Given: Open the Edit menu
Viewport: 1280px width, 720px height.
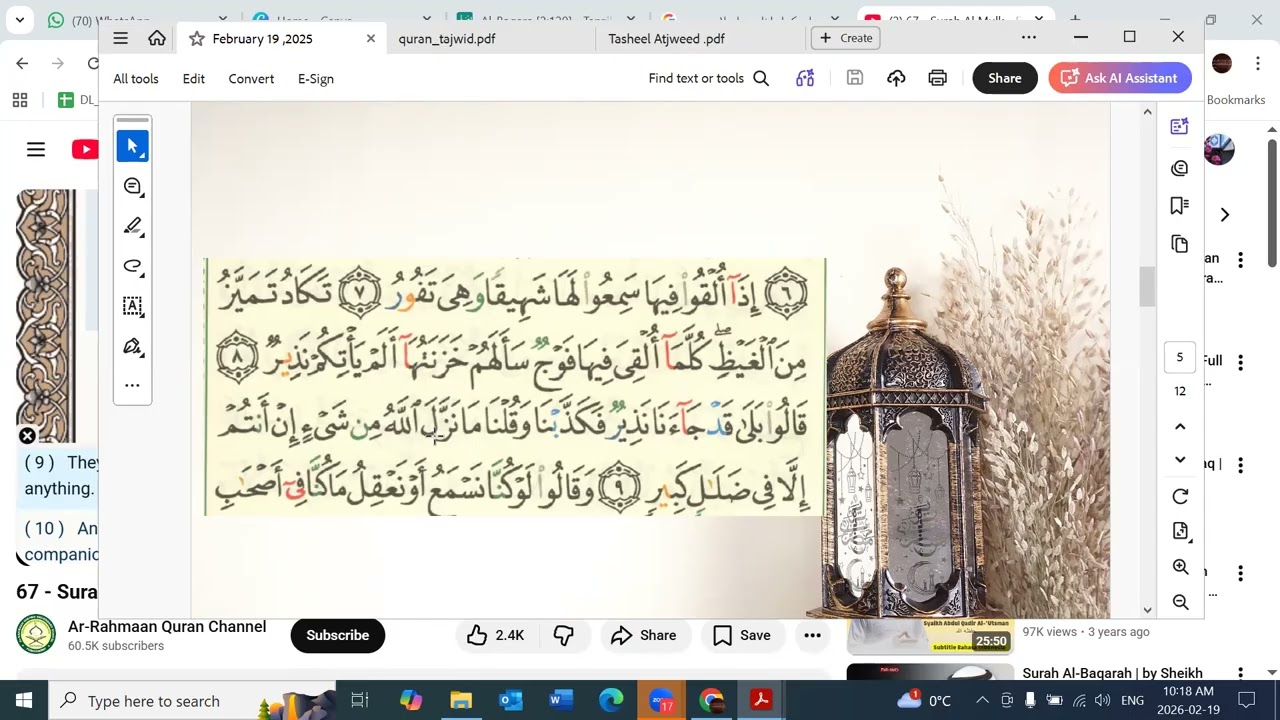Looking at the screenshot, I should pos(194,78).
